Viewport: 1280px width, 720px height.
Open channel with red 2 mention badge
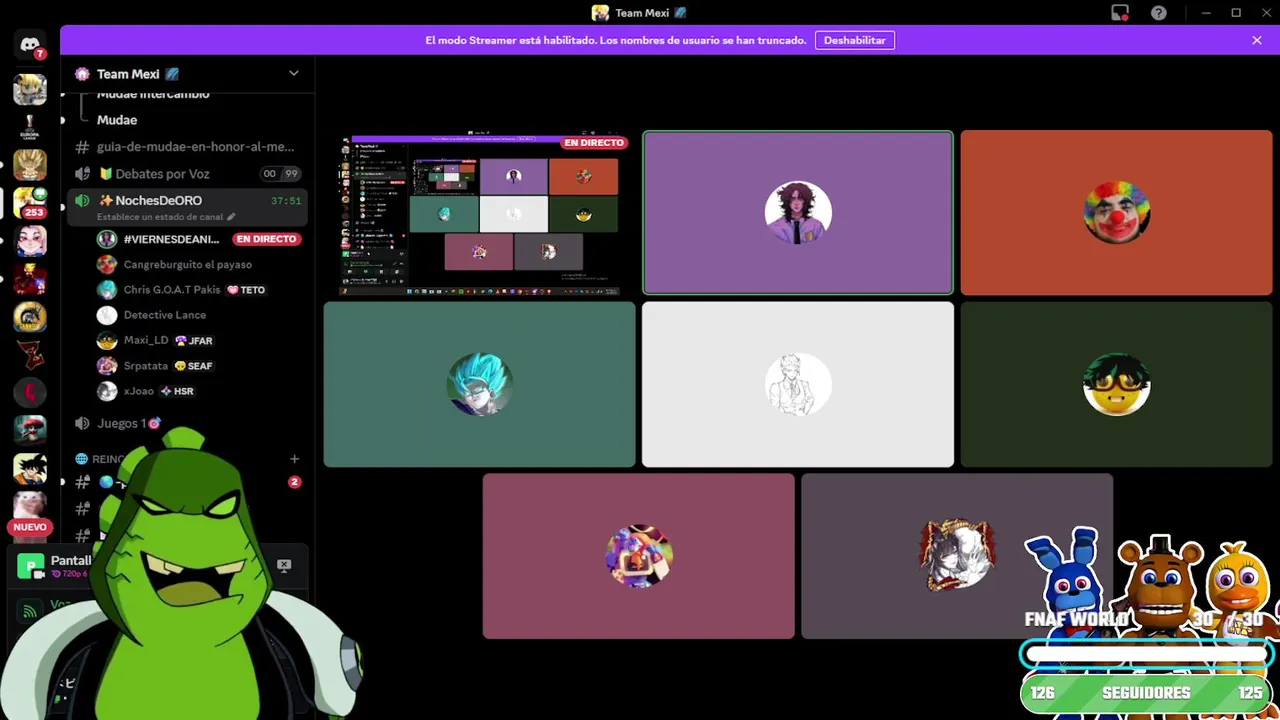(188, 482)
